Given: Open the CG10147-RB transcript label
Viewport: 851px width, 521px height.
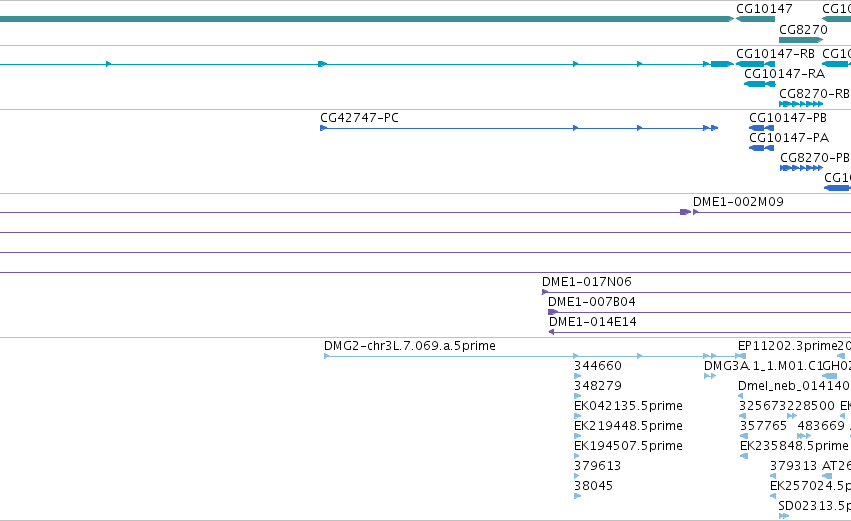Looking at the screenshot, I should [x=776, y=54].
